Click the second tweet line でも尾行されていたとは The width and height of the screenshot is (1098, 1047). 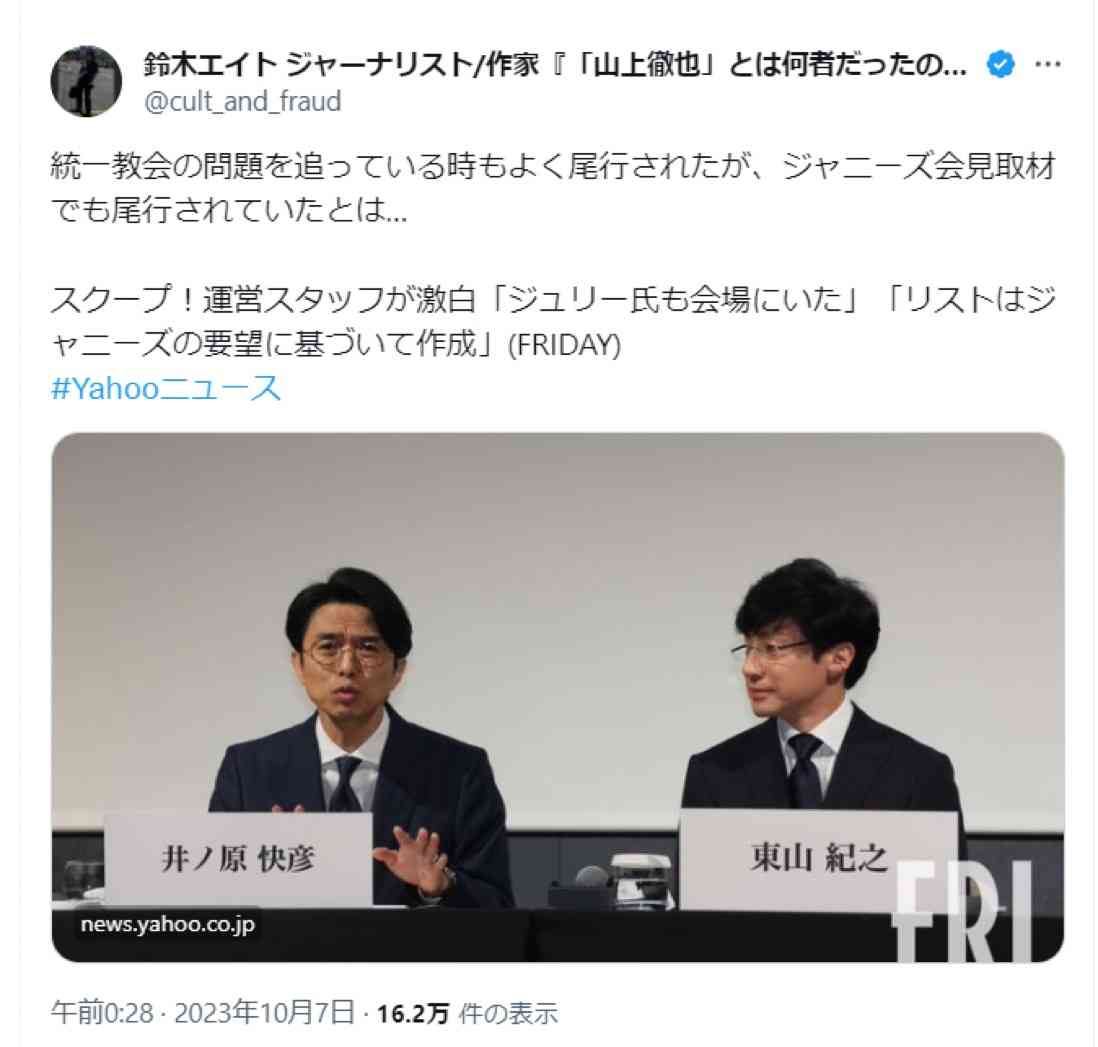[229, 209]
